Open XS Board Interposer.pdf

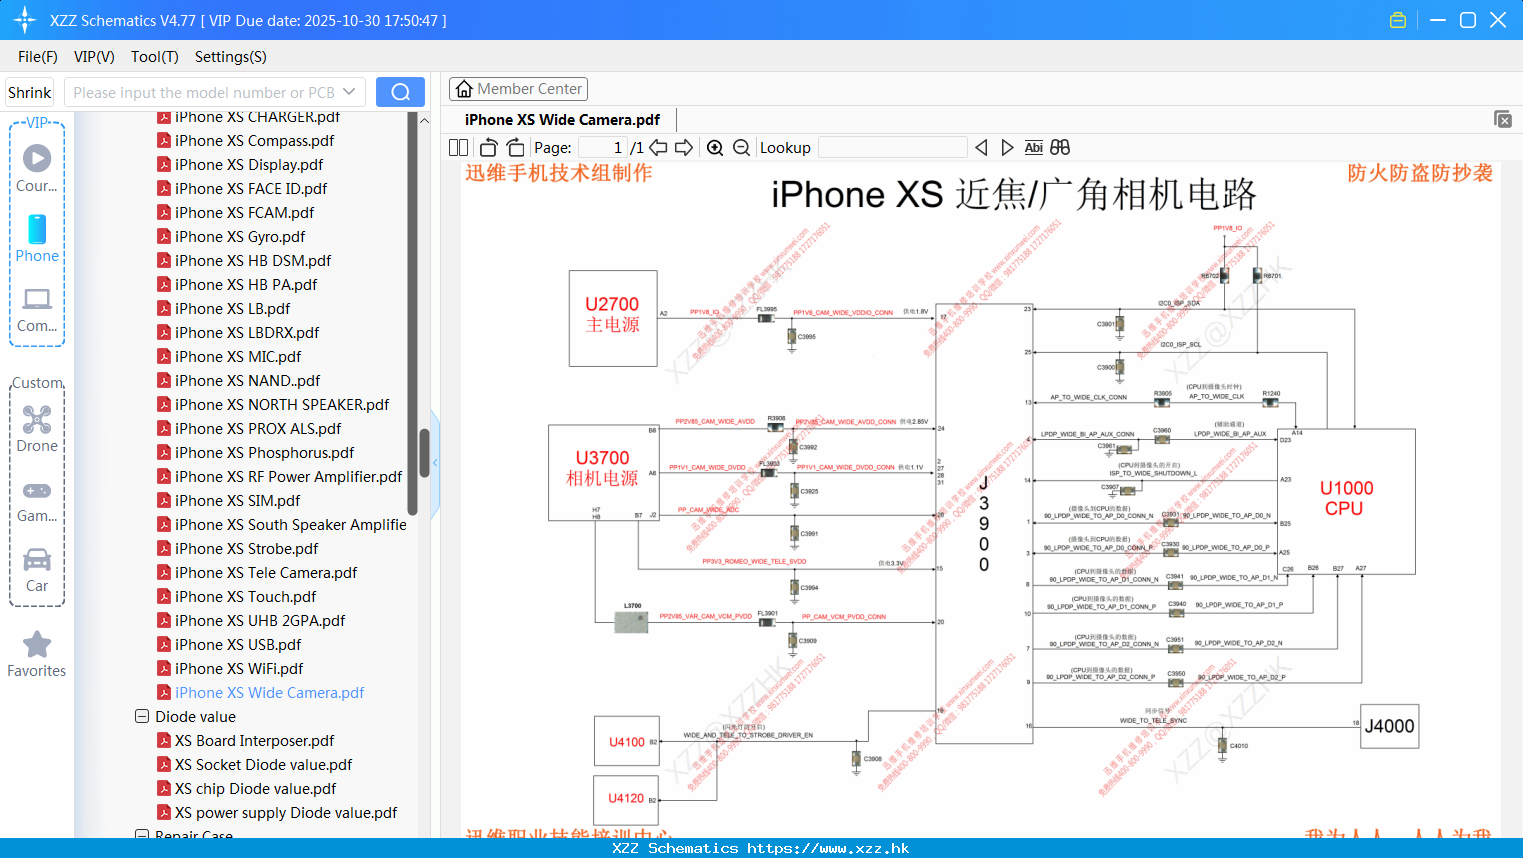pos(254,741)
